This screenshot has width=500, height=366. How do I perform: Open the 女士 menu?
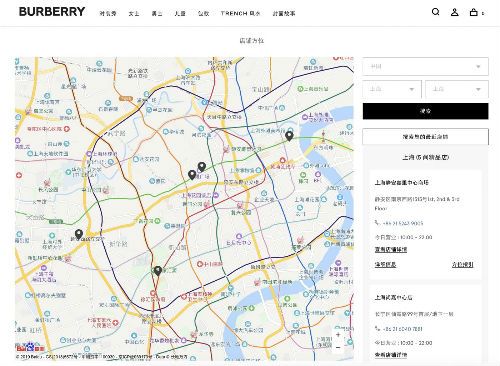click(x=134, y=13)
